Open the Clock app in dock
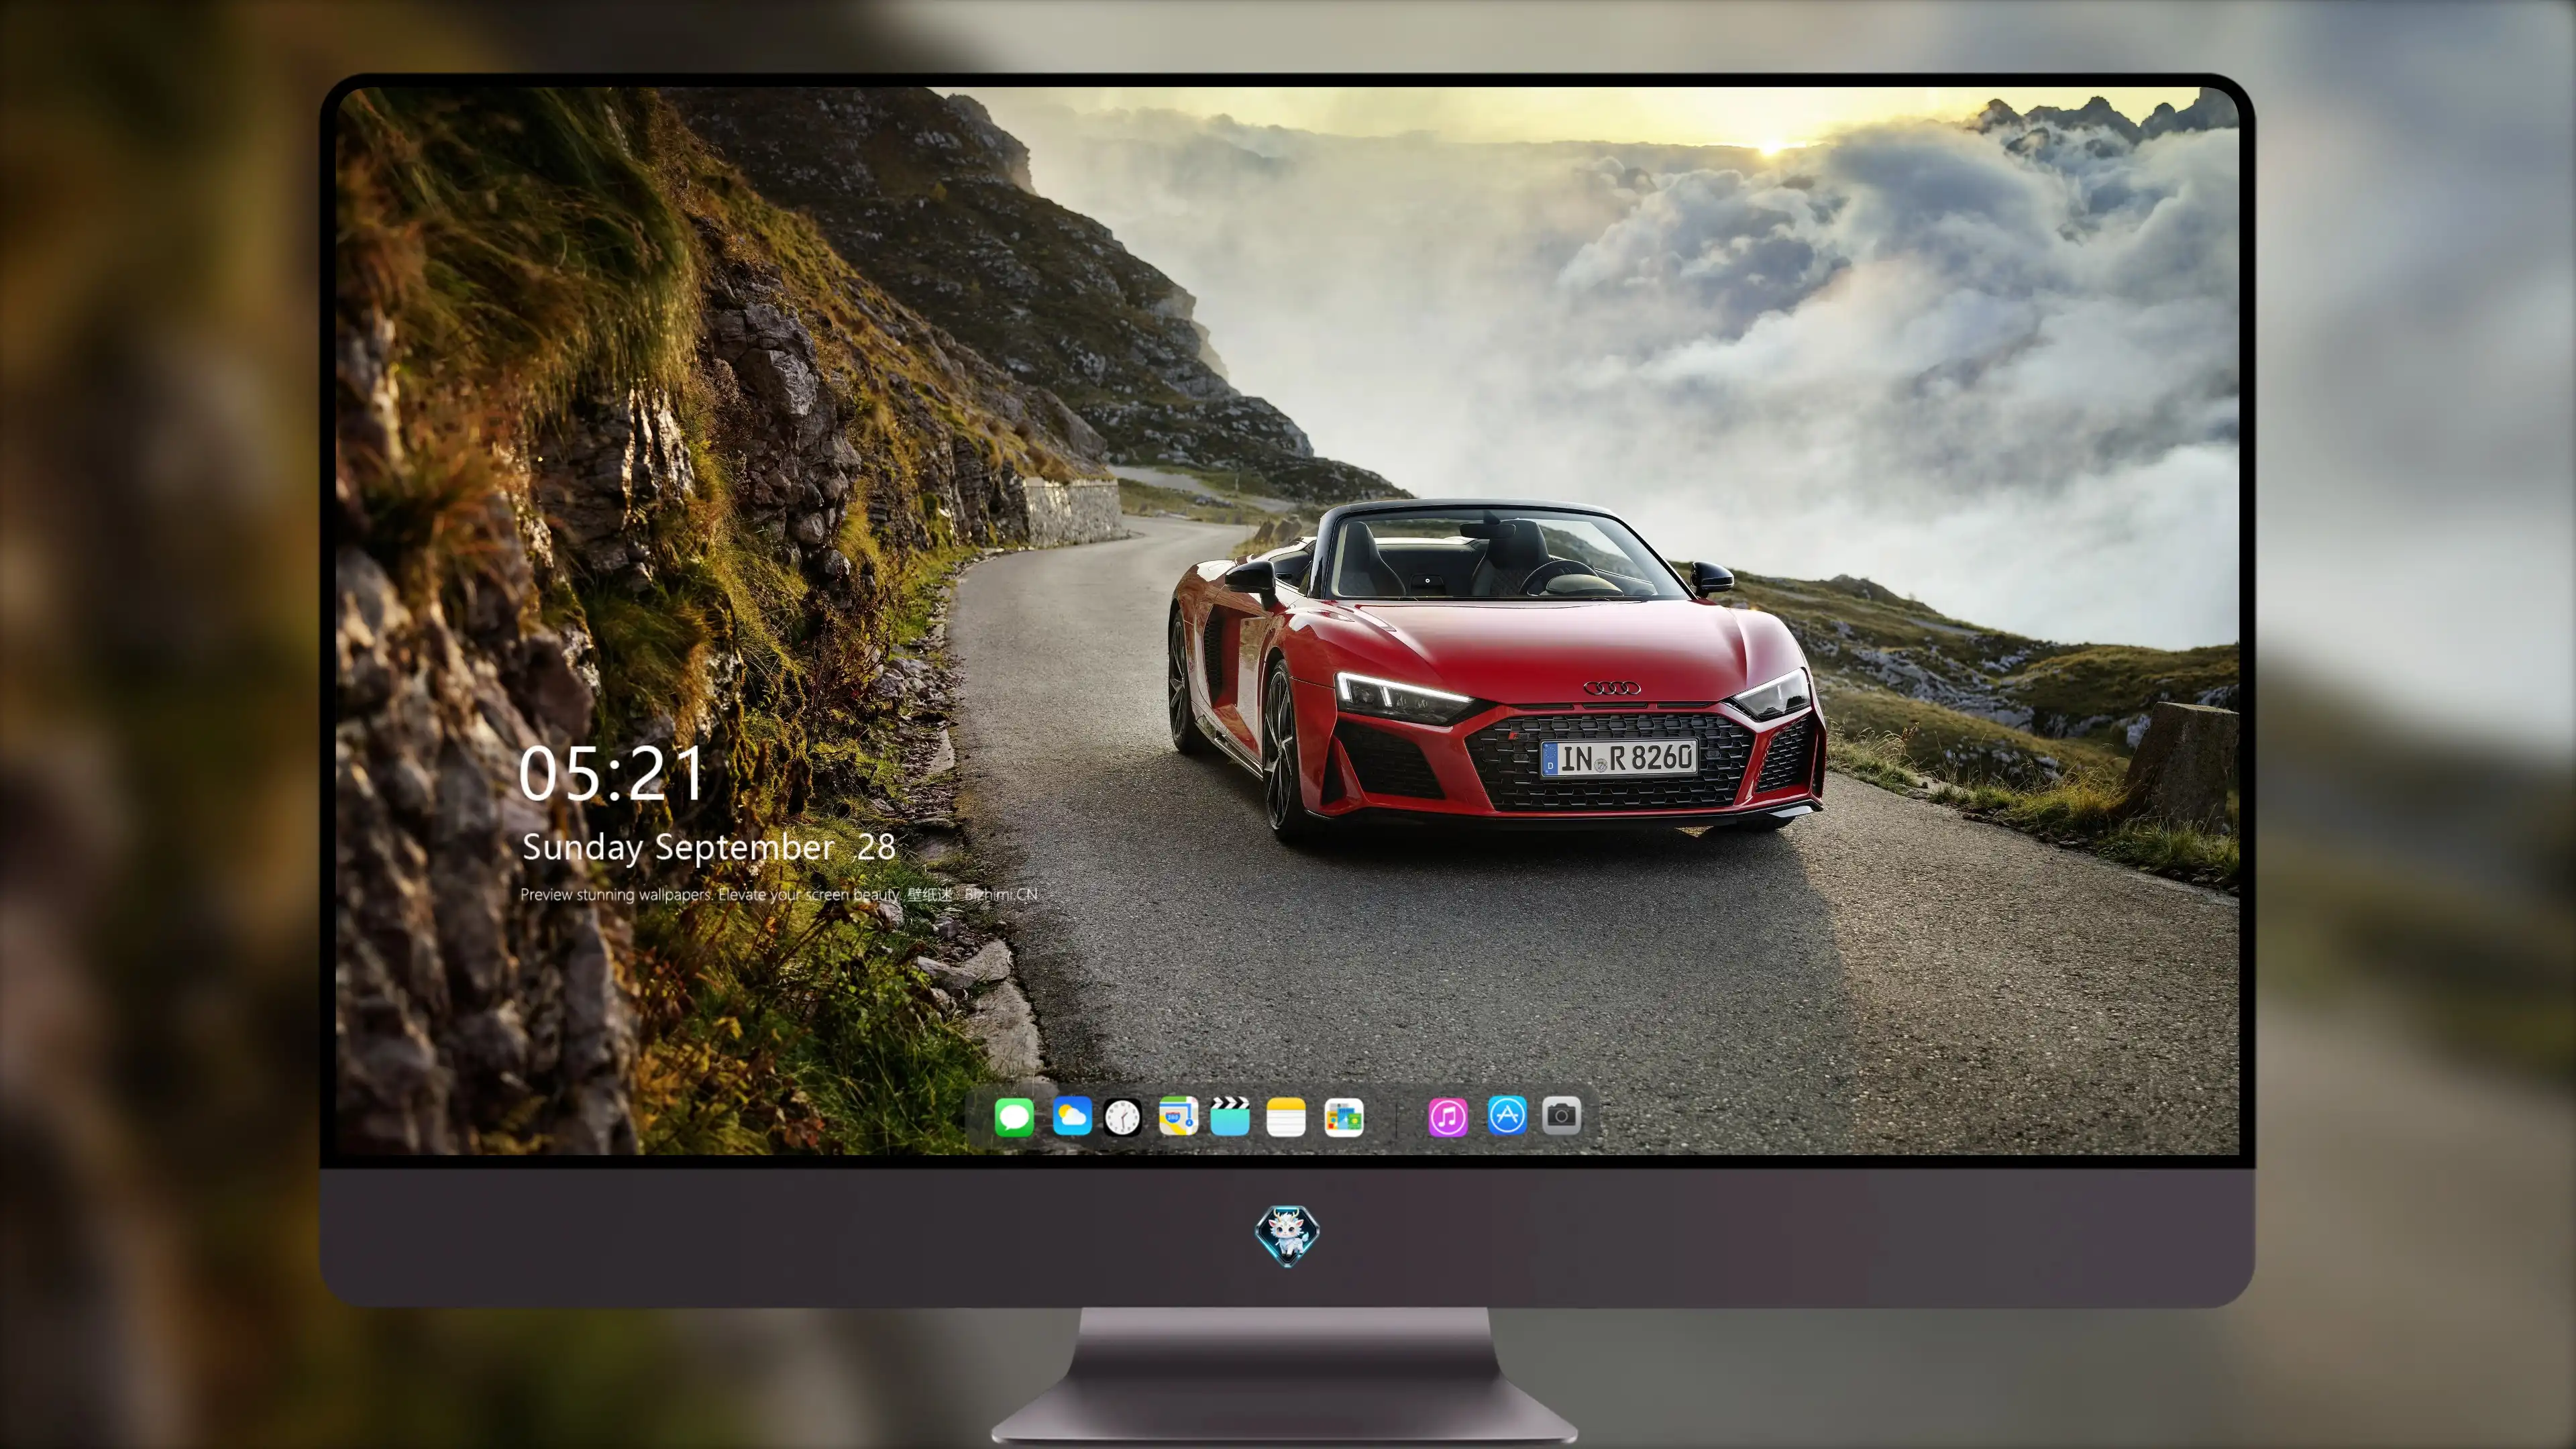Image resolution: width=2576 pixels, height=1449 pixels. 1122,1117
